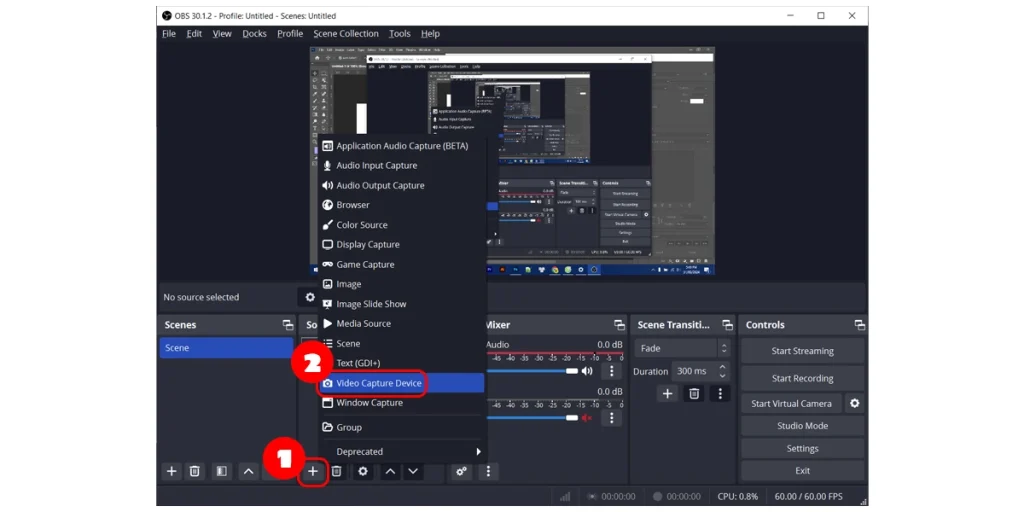
Task: Choose Image Slide Show source
Action: pyautogui.click(x=402, y=304)
